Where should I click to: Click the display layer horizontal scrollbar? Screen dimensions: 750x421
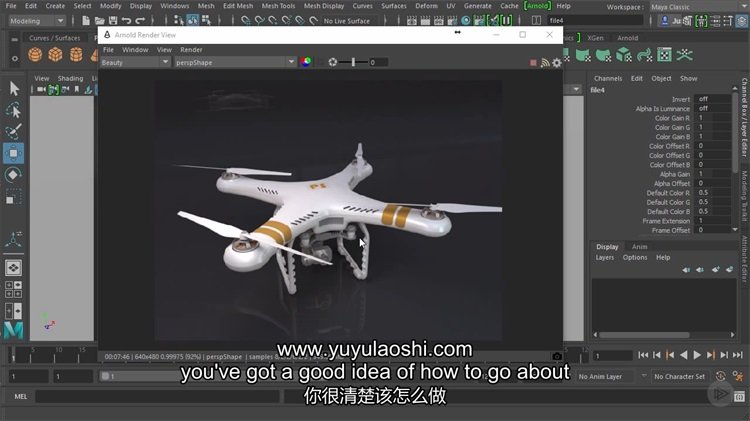coord(644,335)
